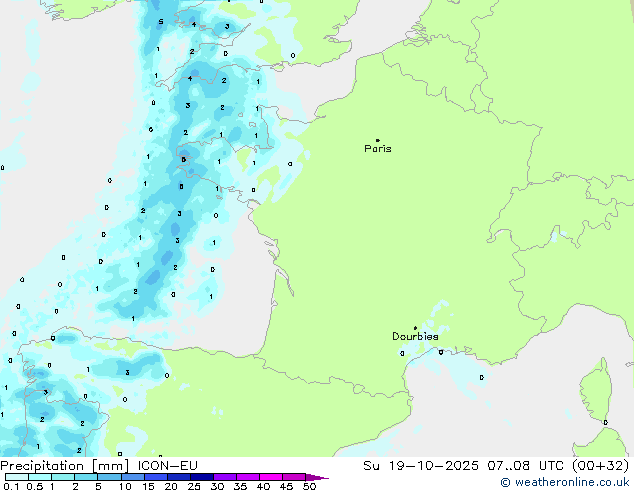Click the legend value label 50
Viewport: 634px width, 490px height.
(309, 486)
